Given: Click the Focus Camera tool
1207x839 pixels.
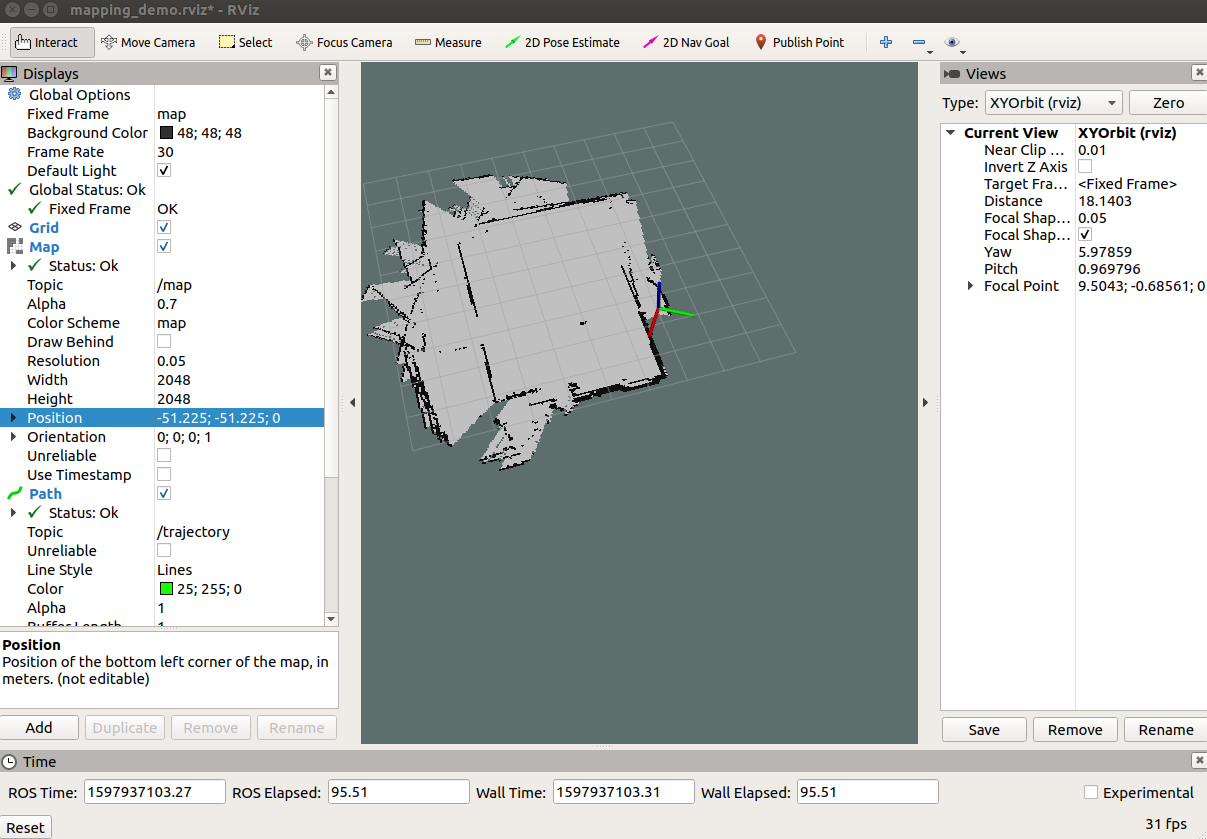Looking at the screenshot, I should point(344,42).
